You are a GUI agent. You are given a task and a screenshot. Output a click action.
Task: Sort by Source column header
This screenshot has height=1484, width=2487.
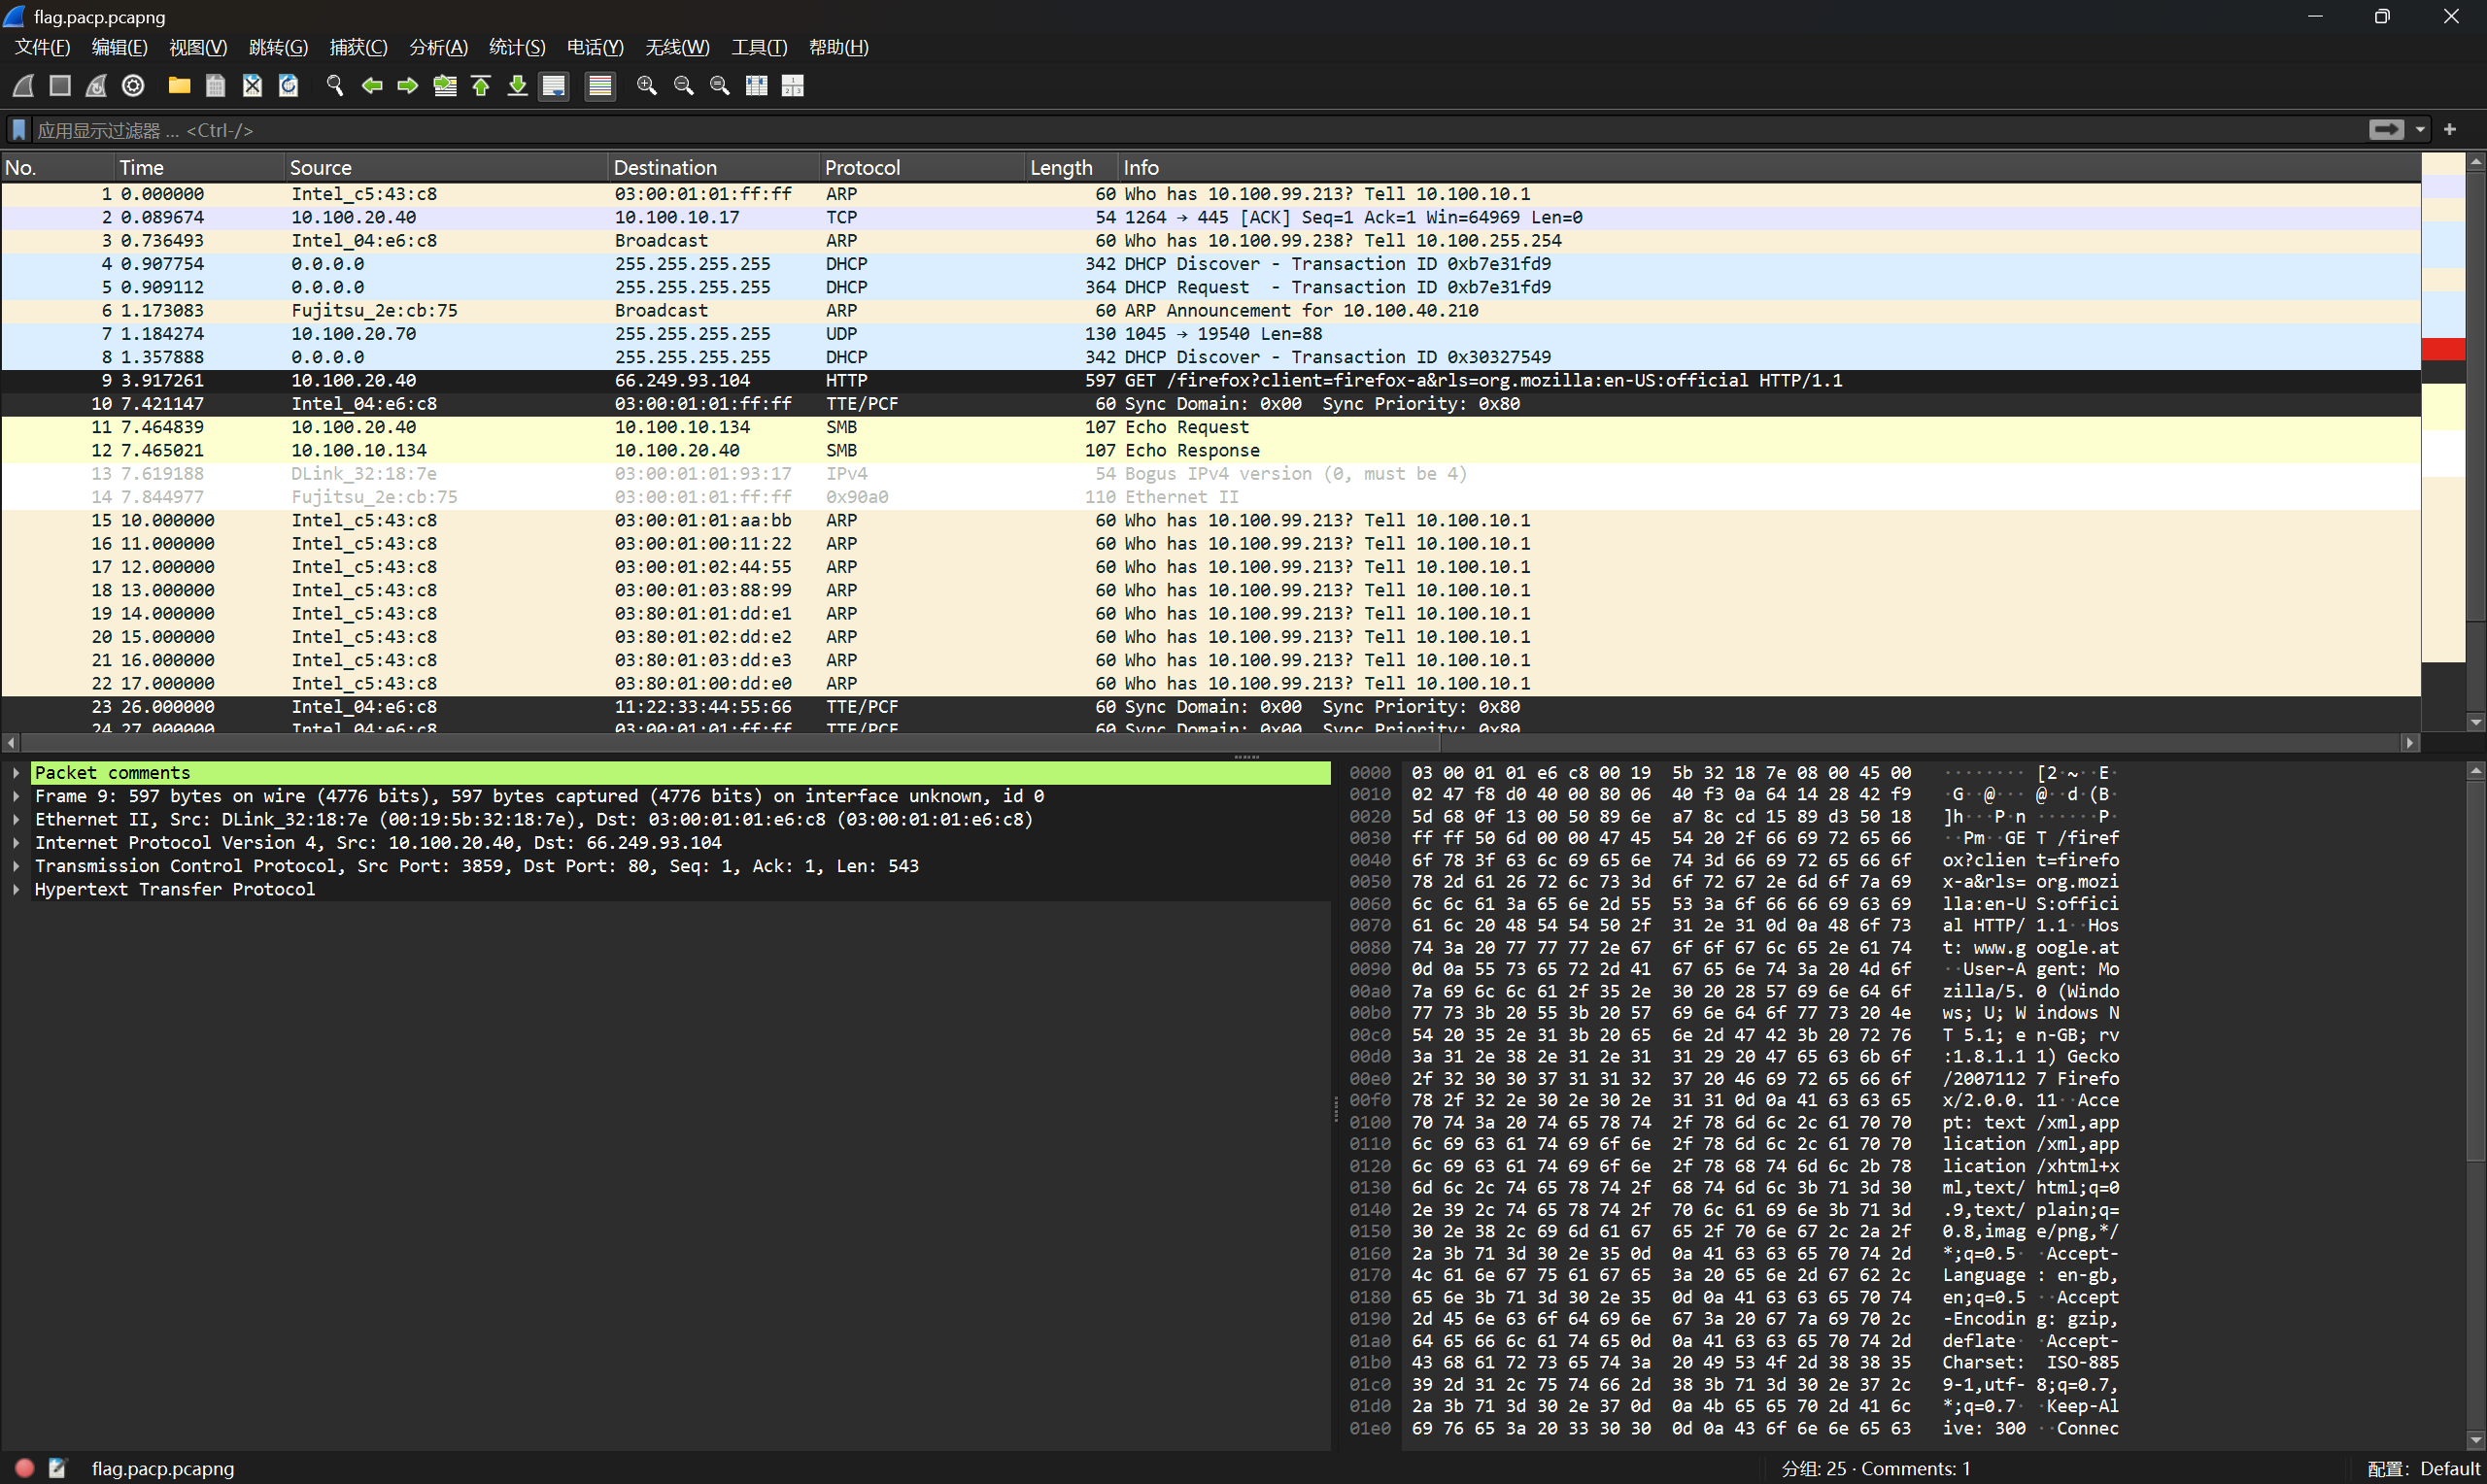[446, 167]
